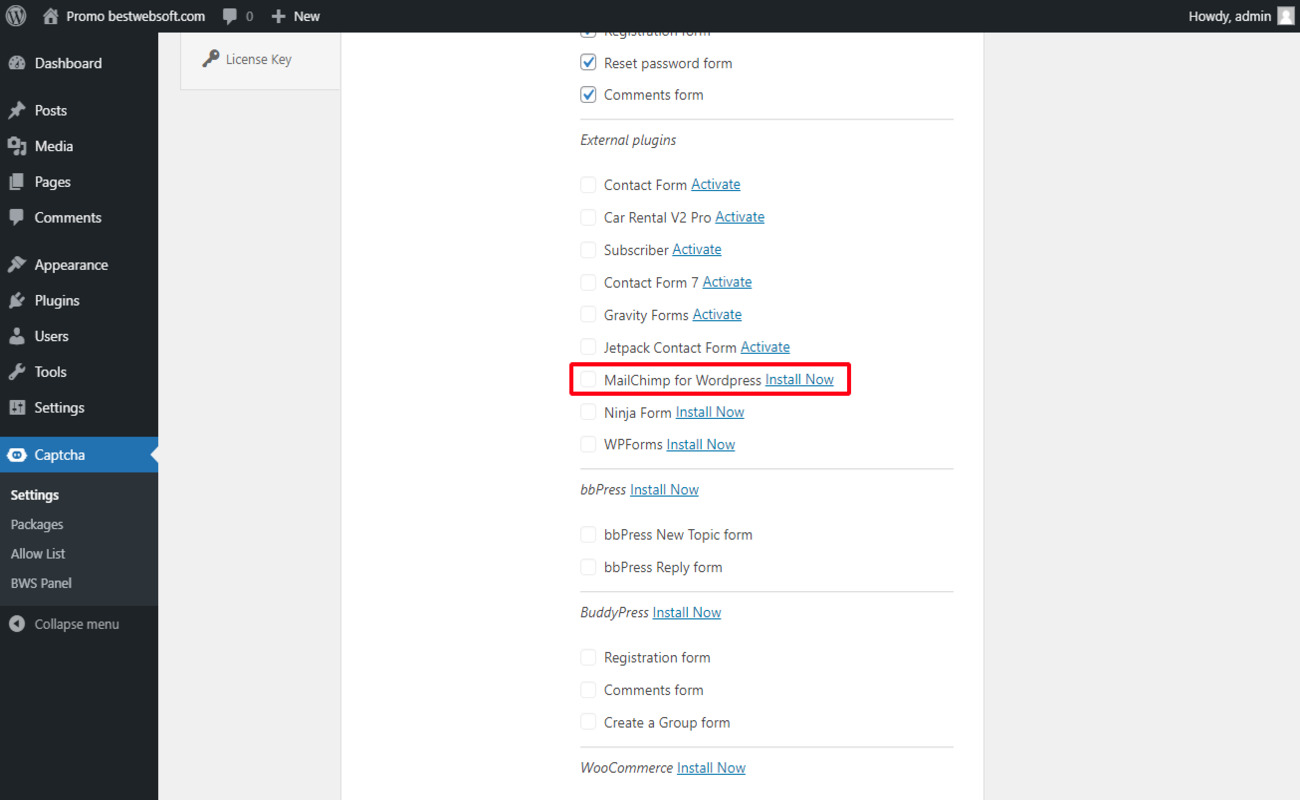Screen dimensions: 1300x800
Task: Tick the Contact Form checkbox
Action: pyautogui.click(x=588, y=185)
